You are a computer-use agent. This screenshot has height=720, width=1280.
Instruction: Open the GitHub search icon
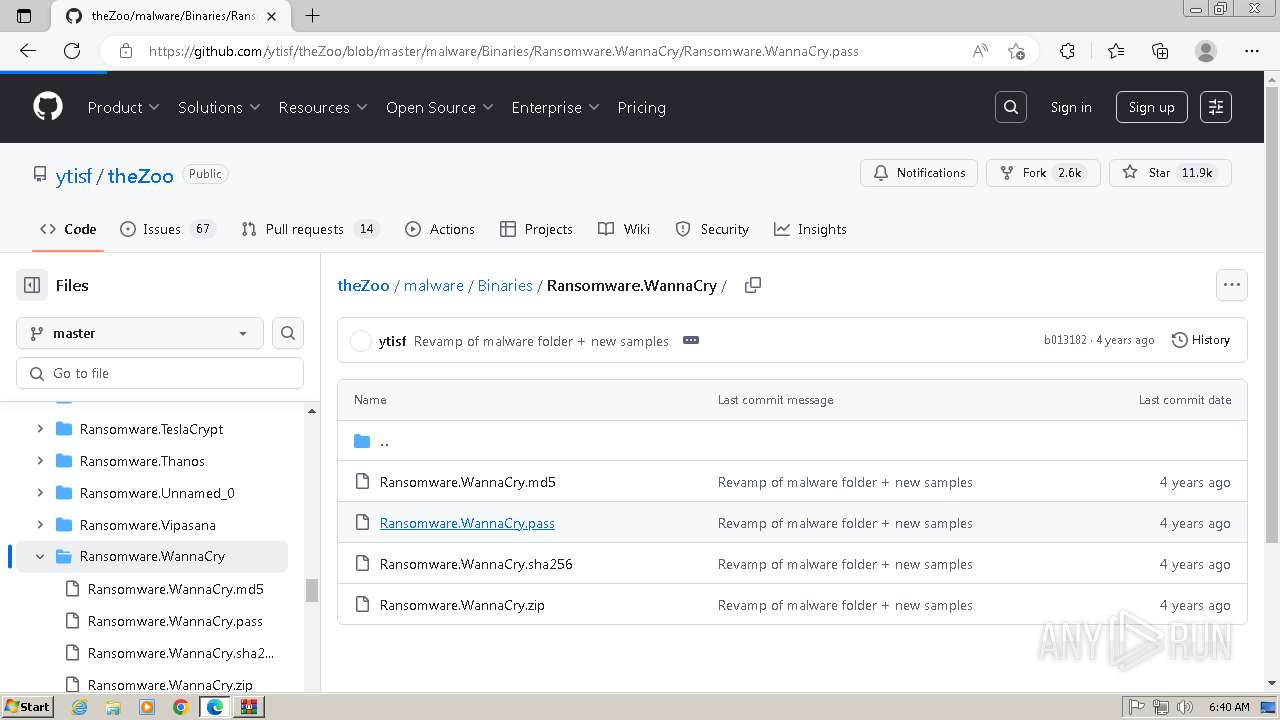click(x=1011, y=107)
